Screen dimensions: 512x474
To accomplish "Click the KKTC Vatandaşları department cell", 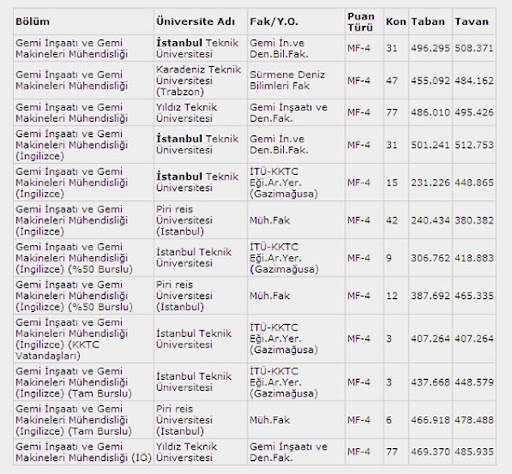I will pos(71,339).
